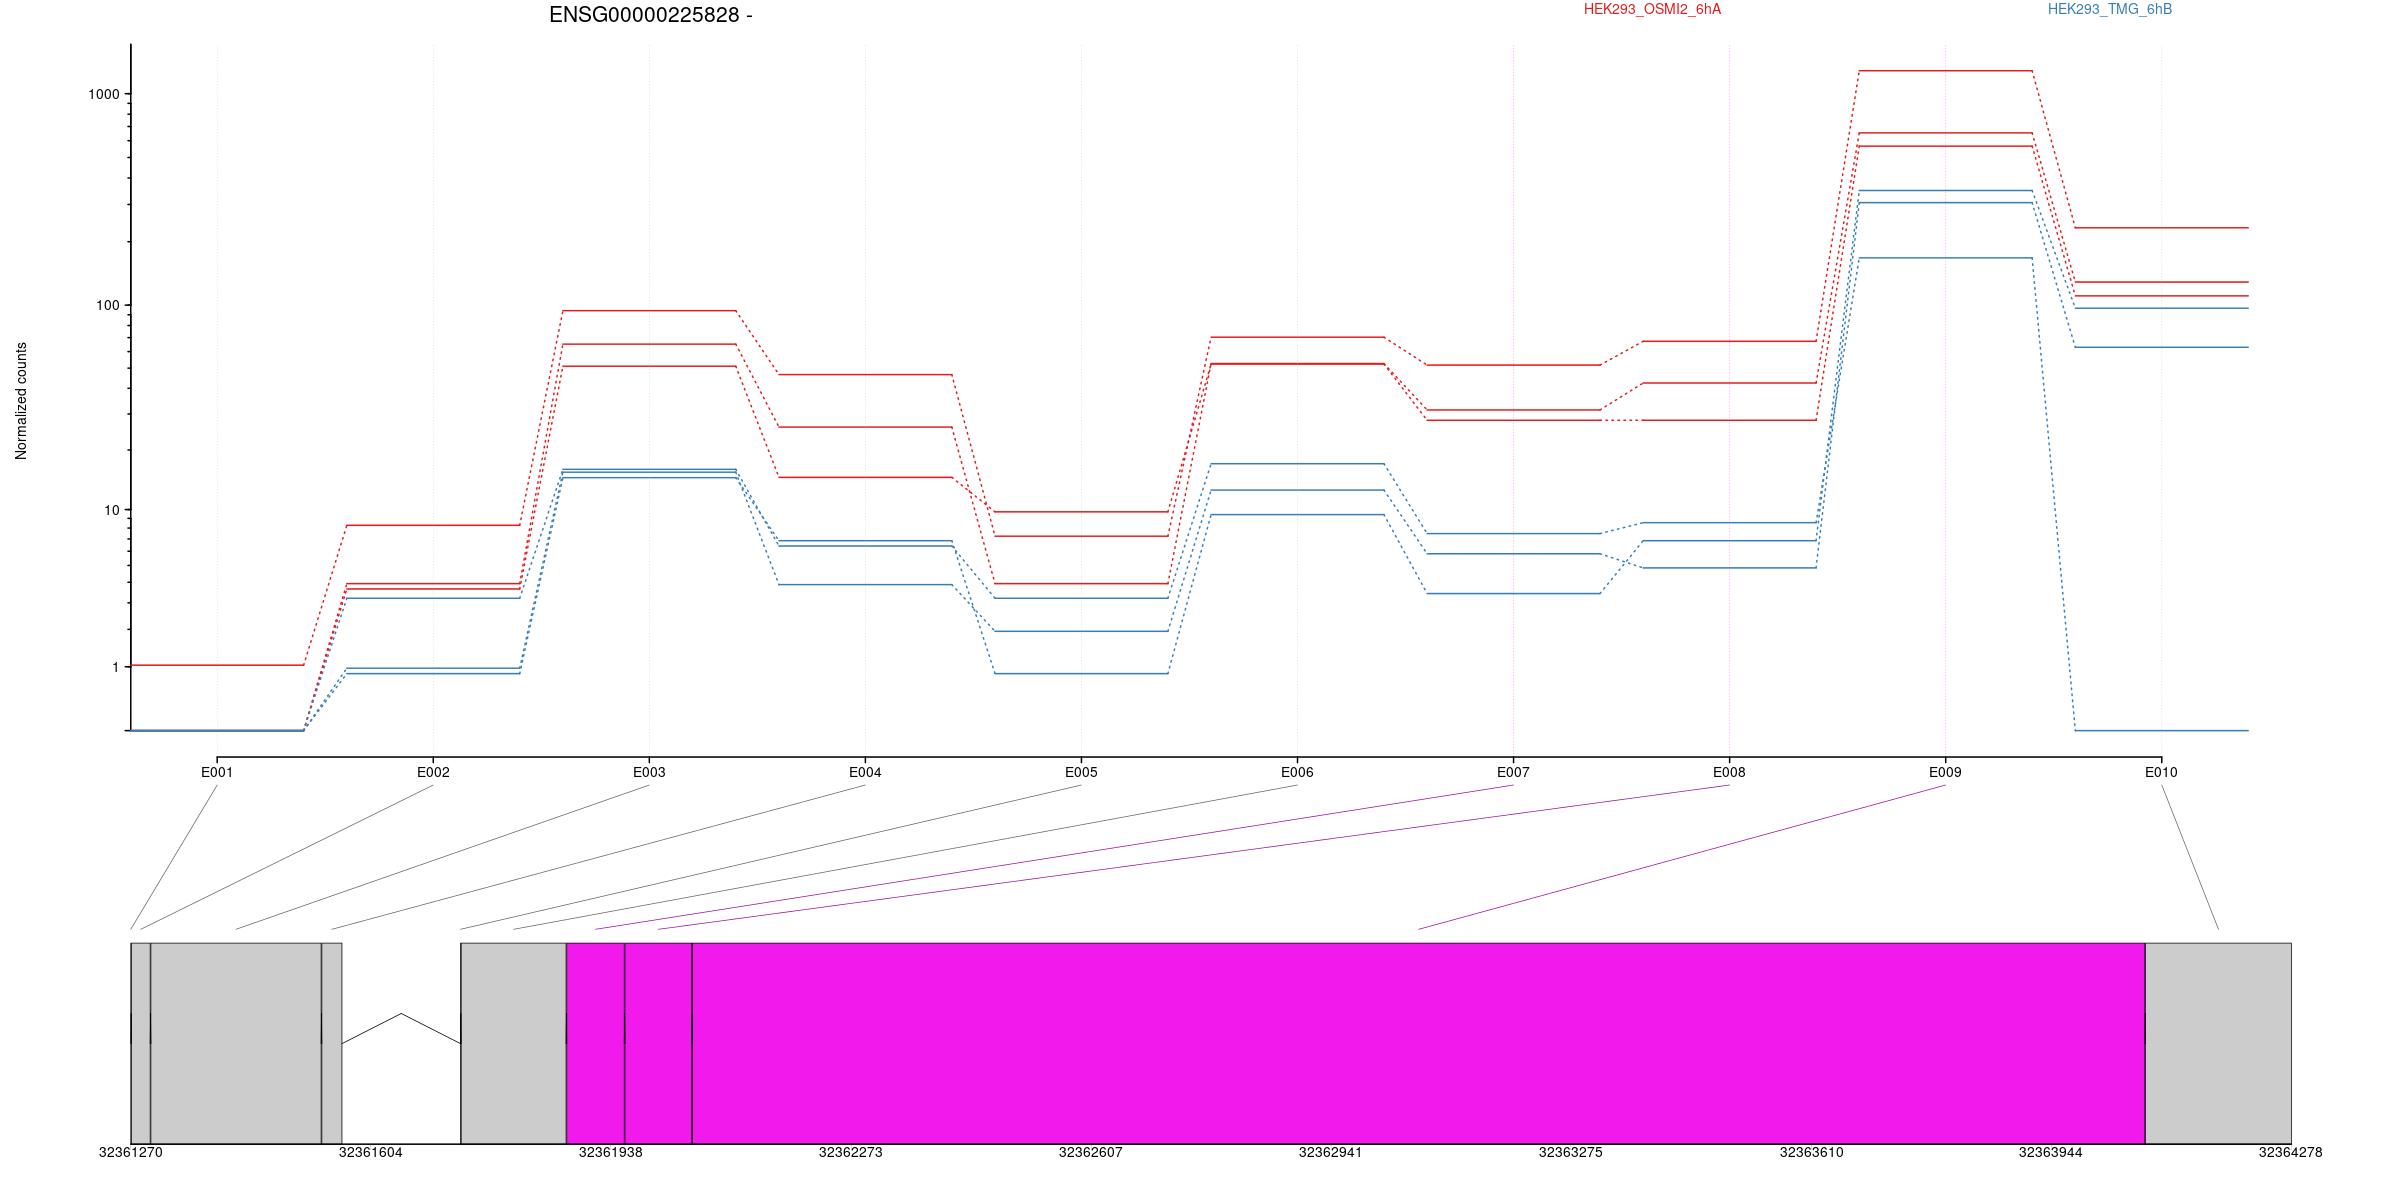2400x1200 pixels.
Task: Click the topmost red line at E009
Action: (x=1945, y=71)
